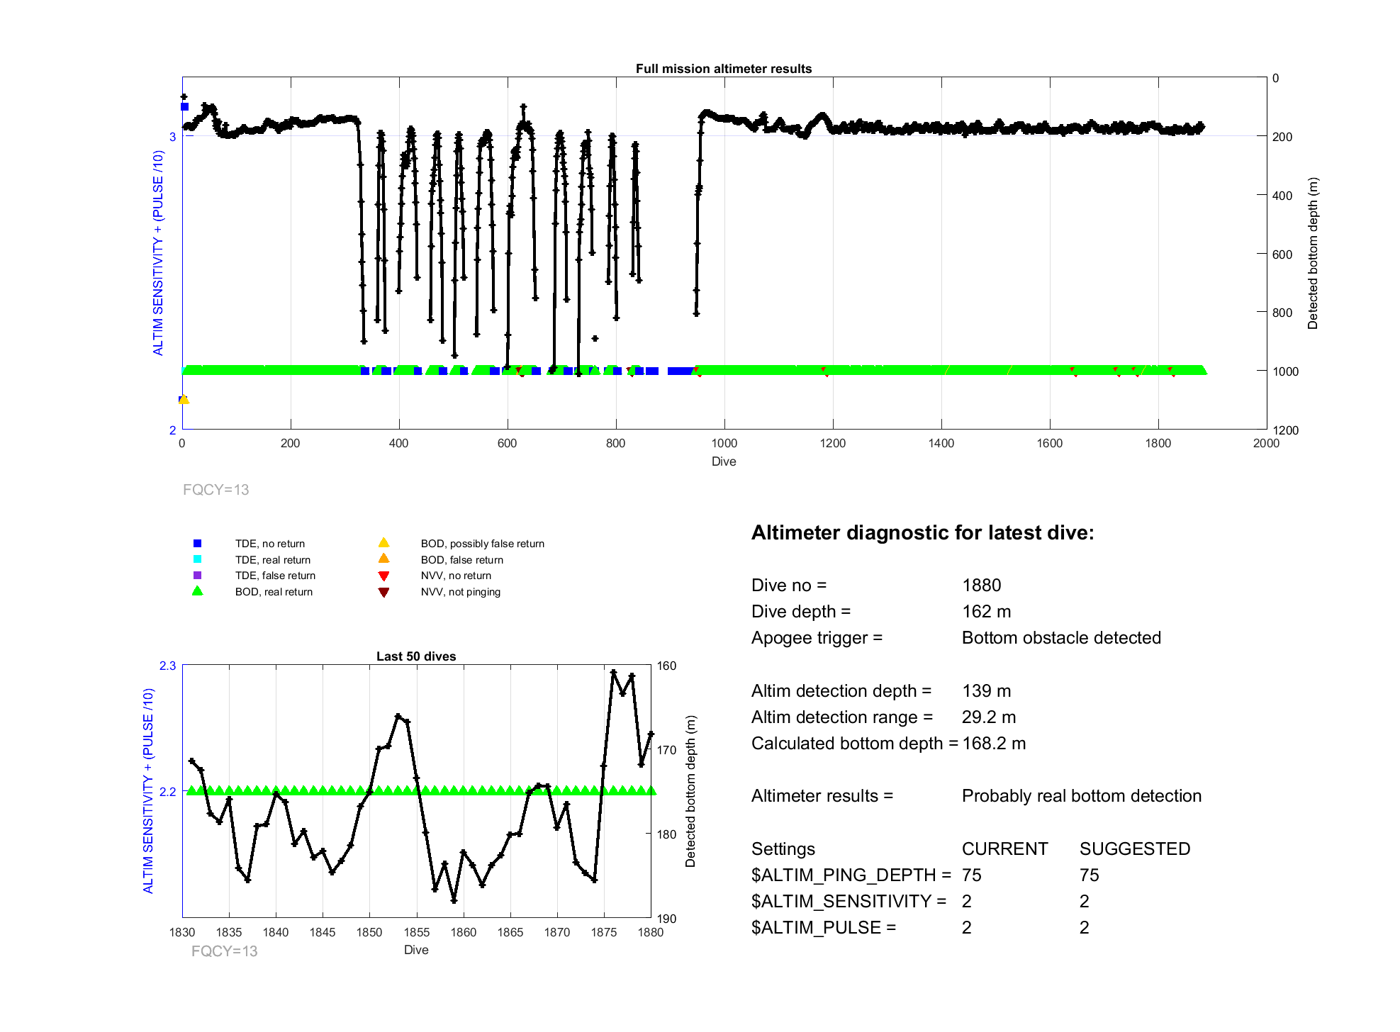Click 'Probably real bottom detection' result
This screenshot has height=1032, width=1400.
1081,796
